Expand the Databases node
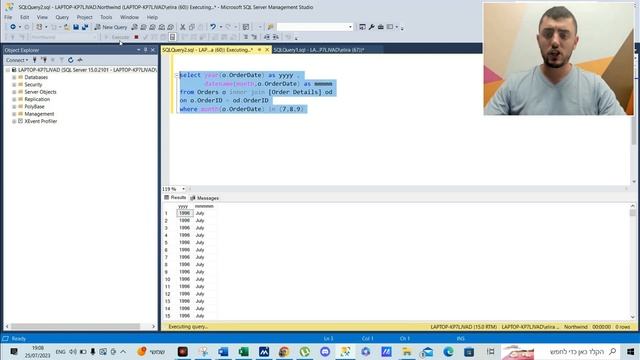Image resolution: width=640 pixels, height=360 pixels. tap(14, 77)
